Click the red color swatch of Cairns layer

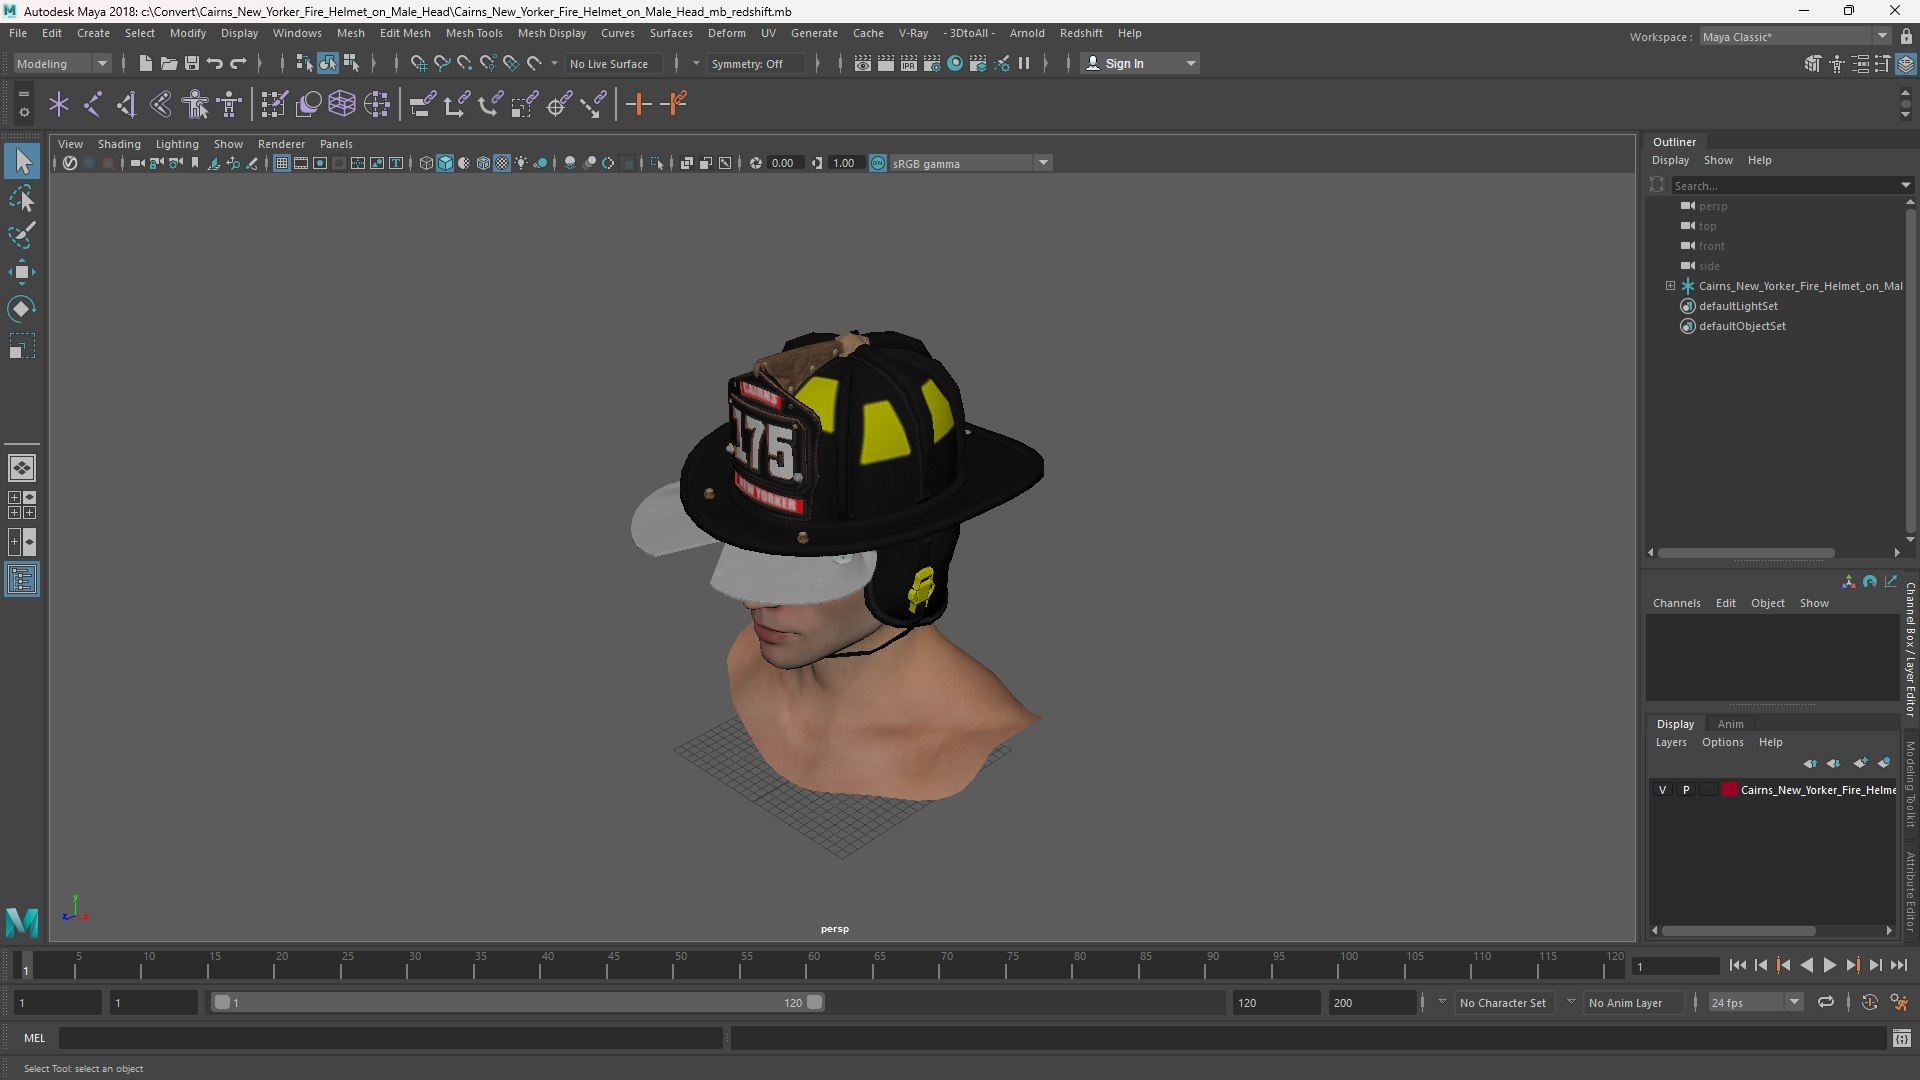coord(1729,790)
